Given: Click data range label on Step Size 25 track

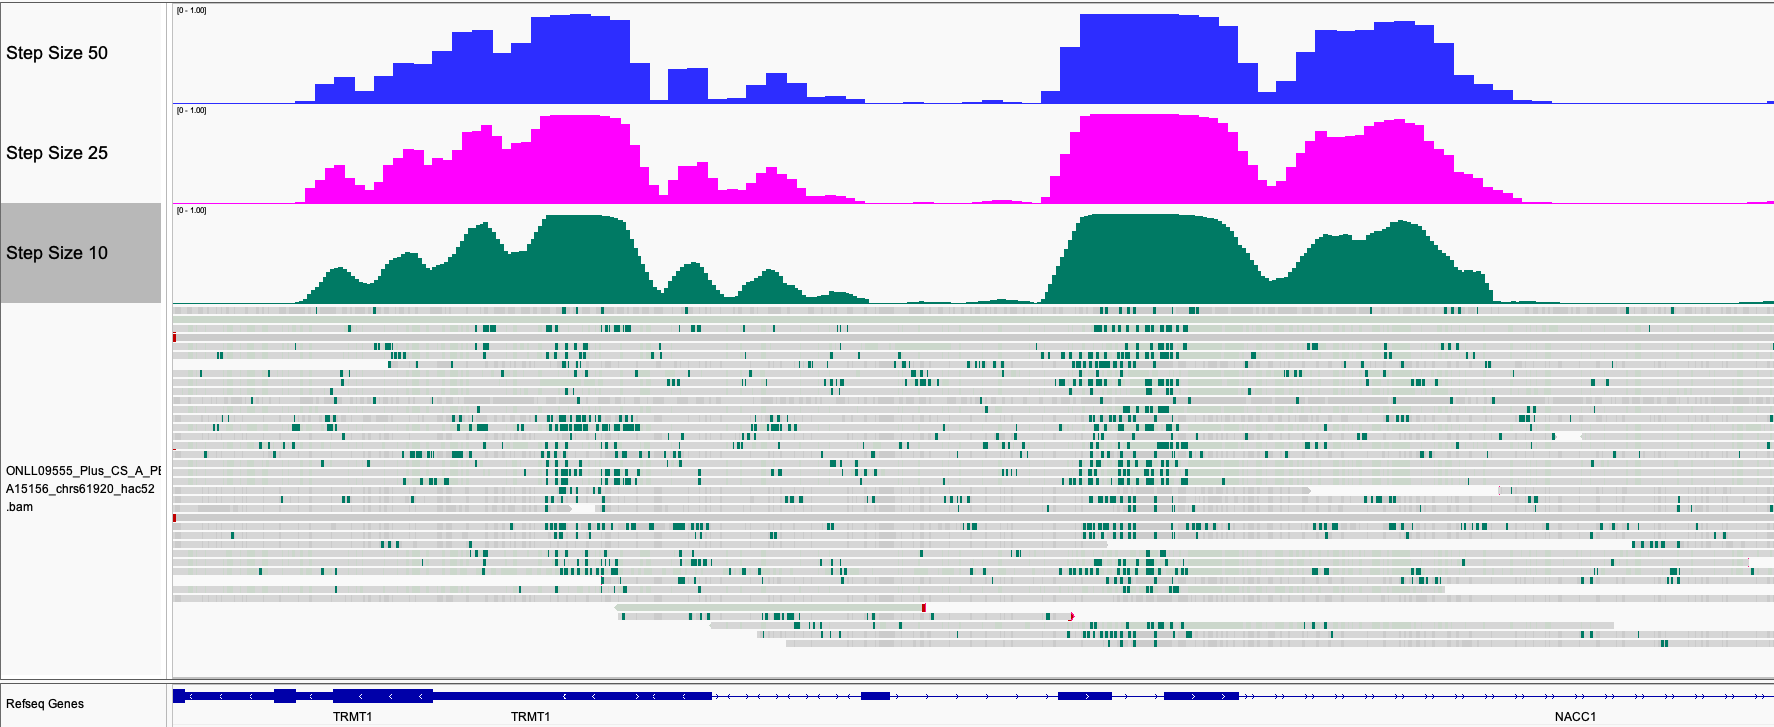Looking at the screenshot, I should pyautogui.click(x=191, y=110).
